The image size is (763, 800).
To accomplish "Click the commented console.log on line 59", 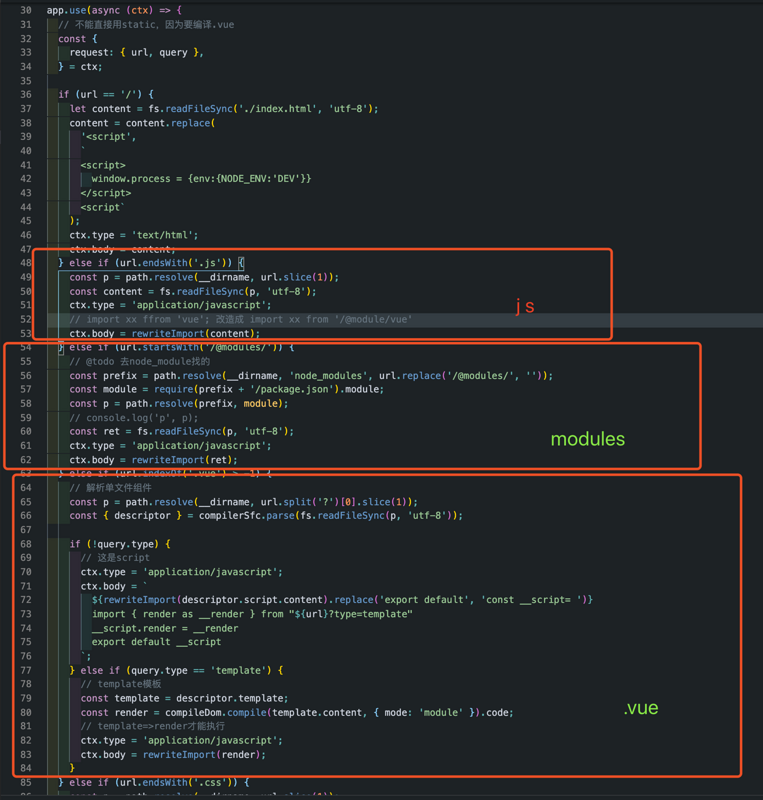I will (134, 418).
